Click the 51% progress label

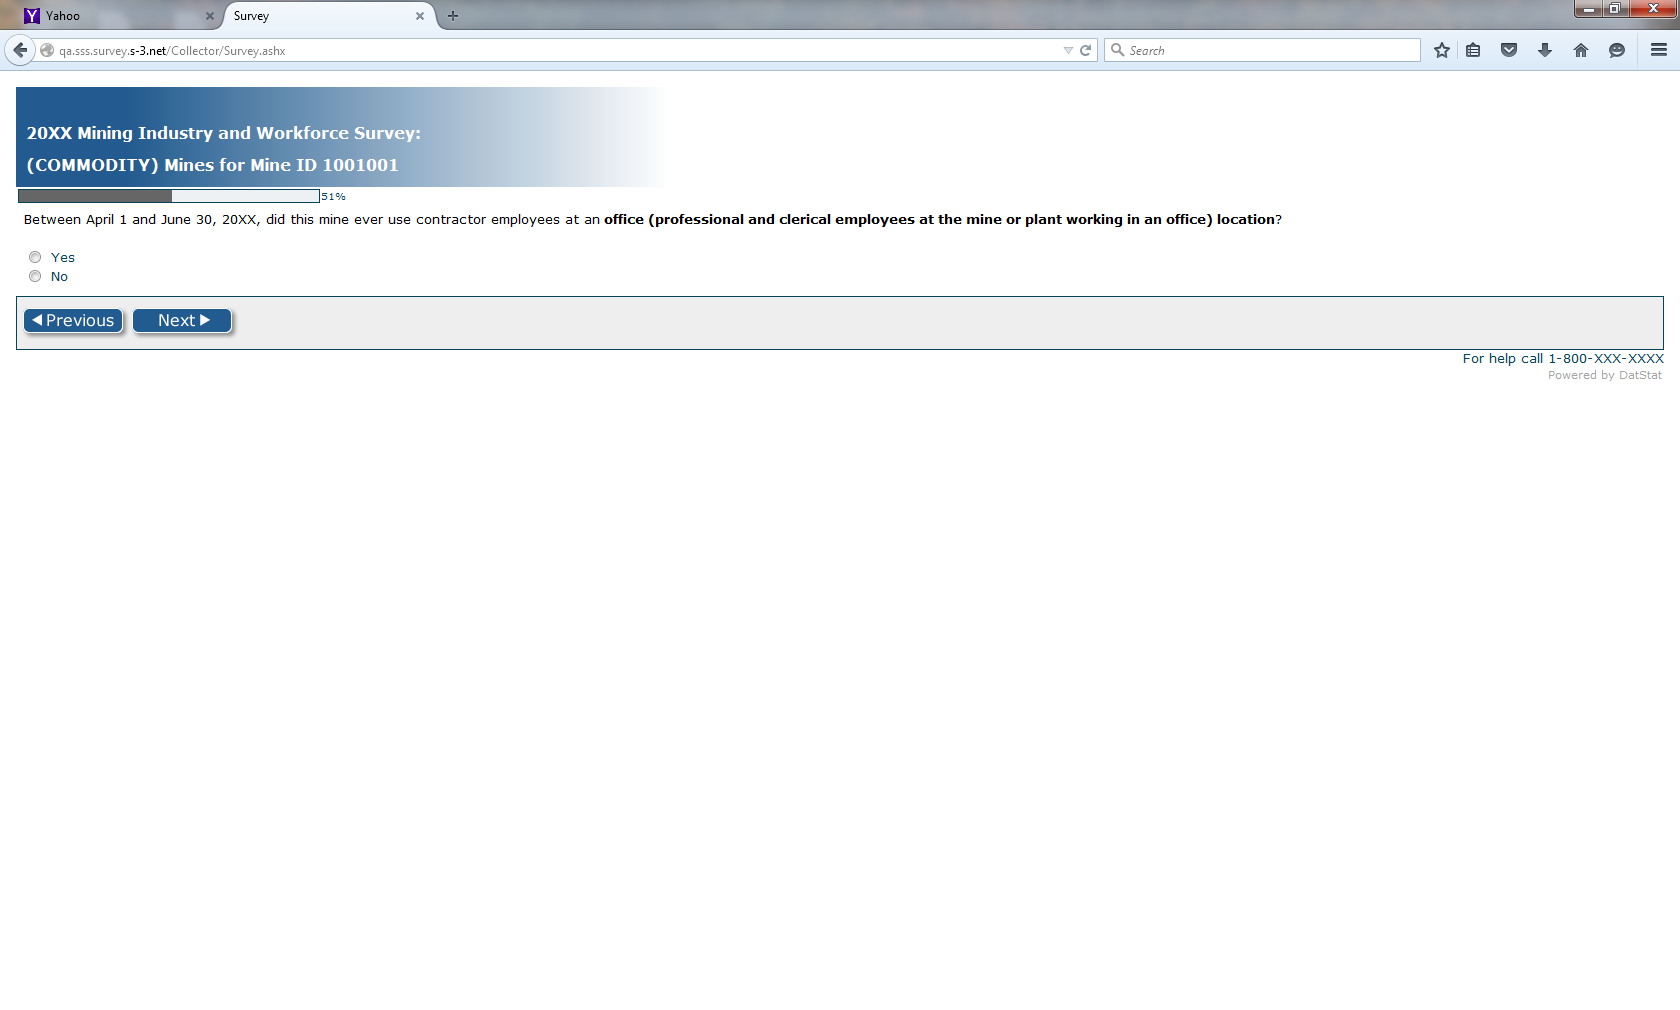click(334, 197)
